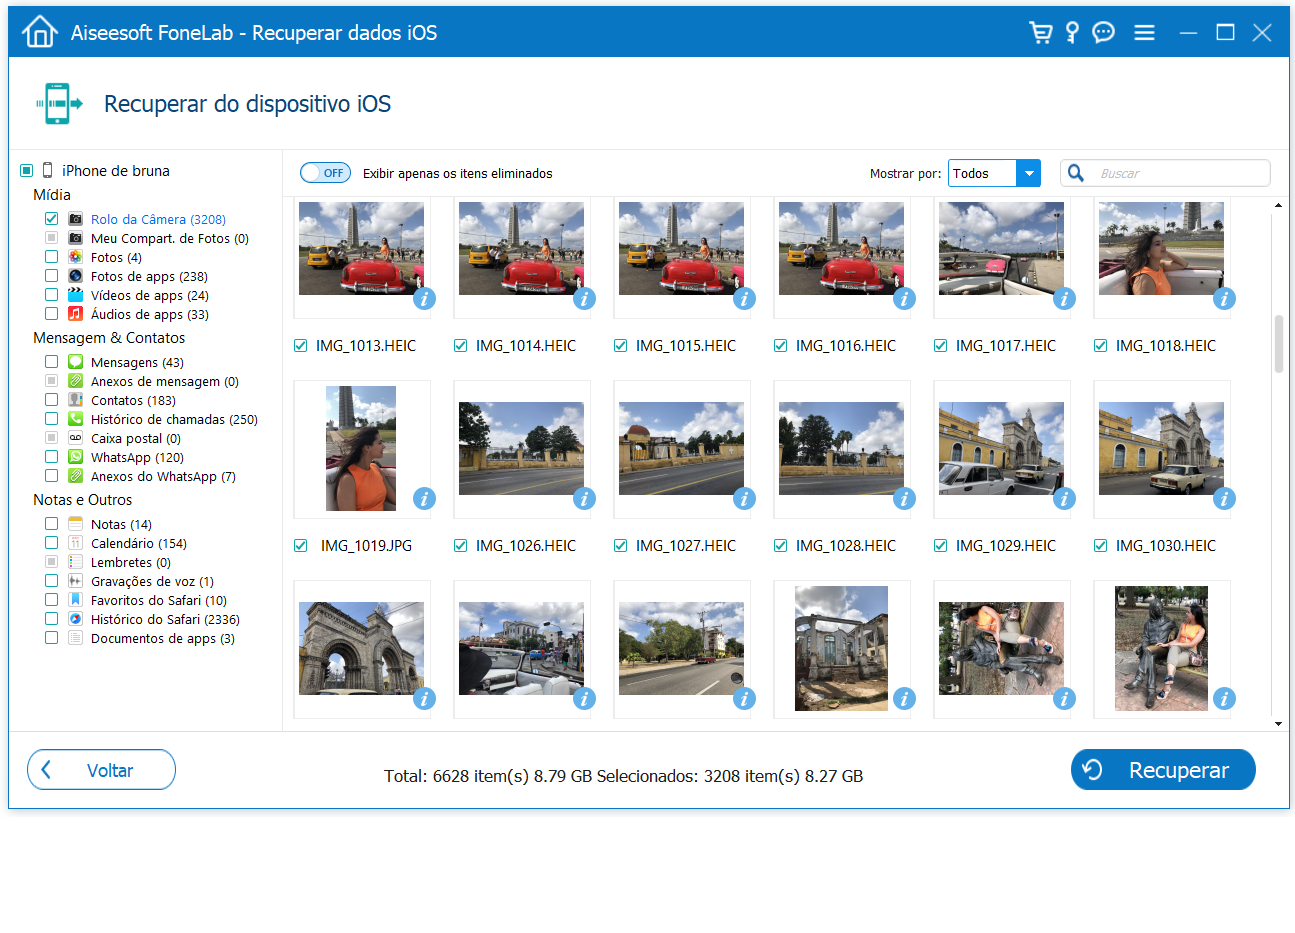Click the Mensagens green bubble icon
Viewport: 1295px width, 933px height.
click(x=75, y=362)
